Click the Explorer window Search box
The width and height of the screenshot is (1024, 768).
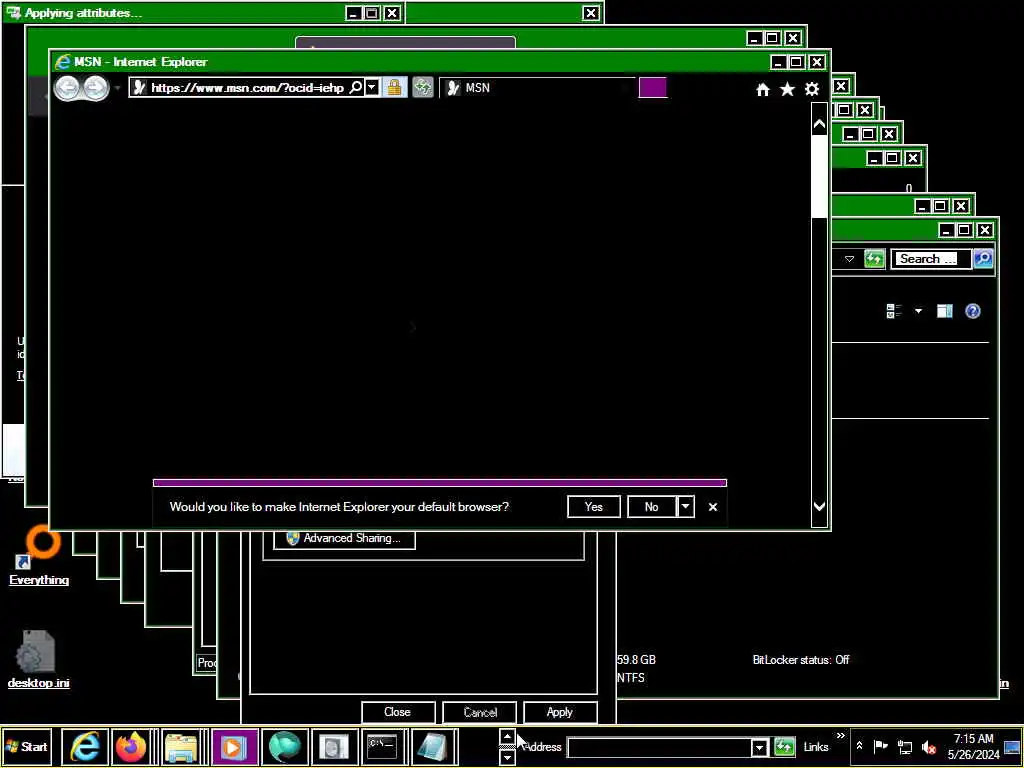[930, 259]
